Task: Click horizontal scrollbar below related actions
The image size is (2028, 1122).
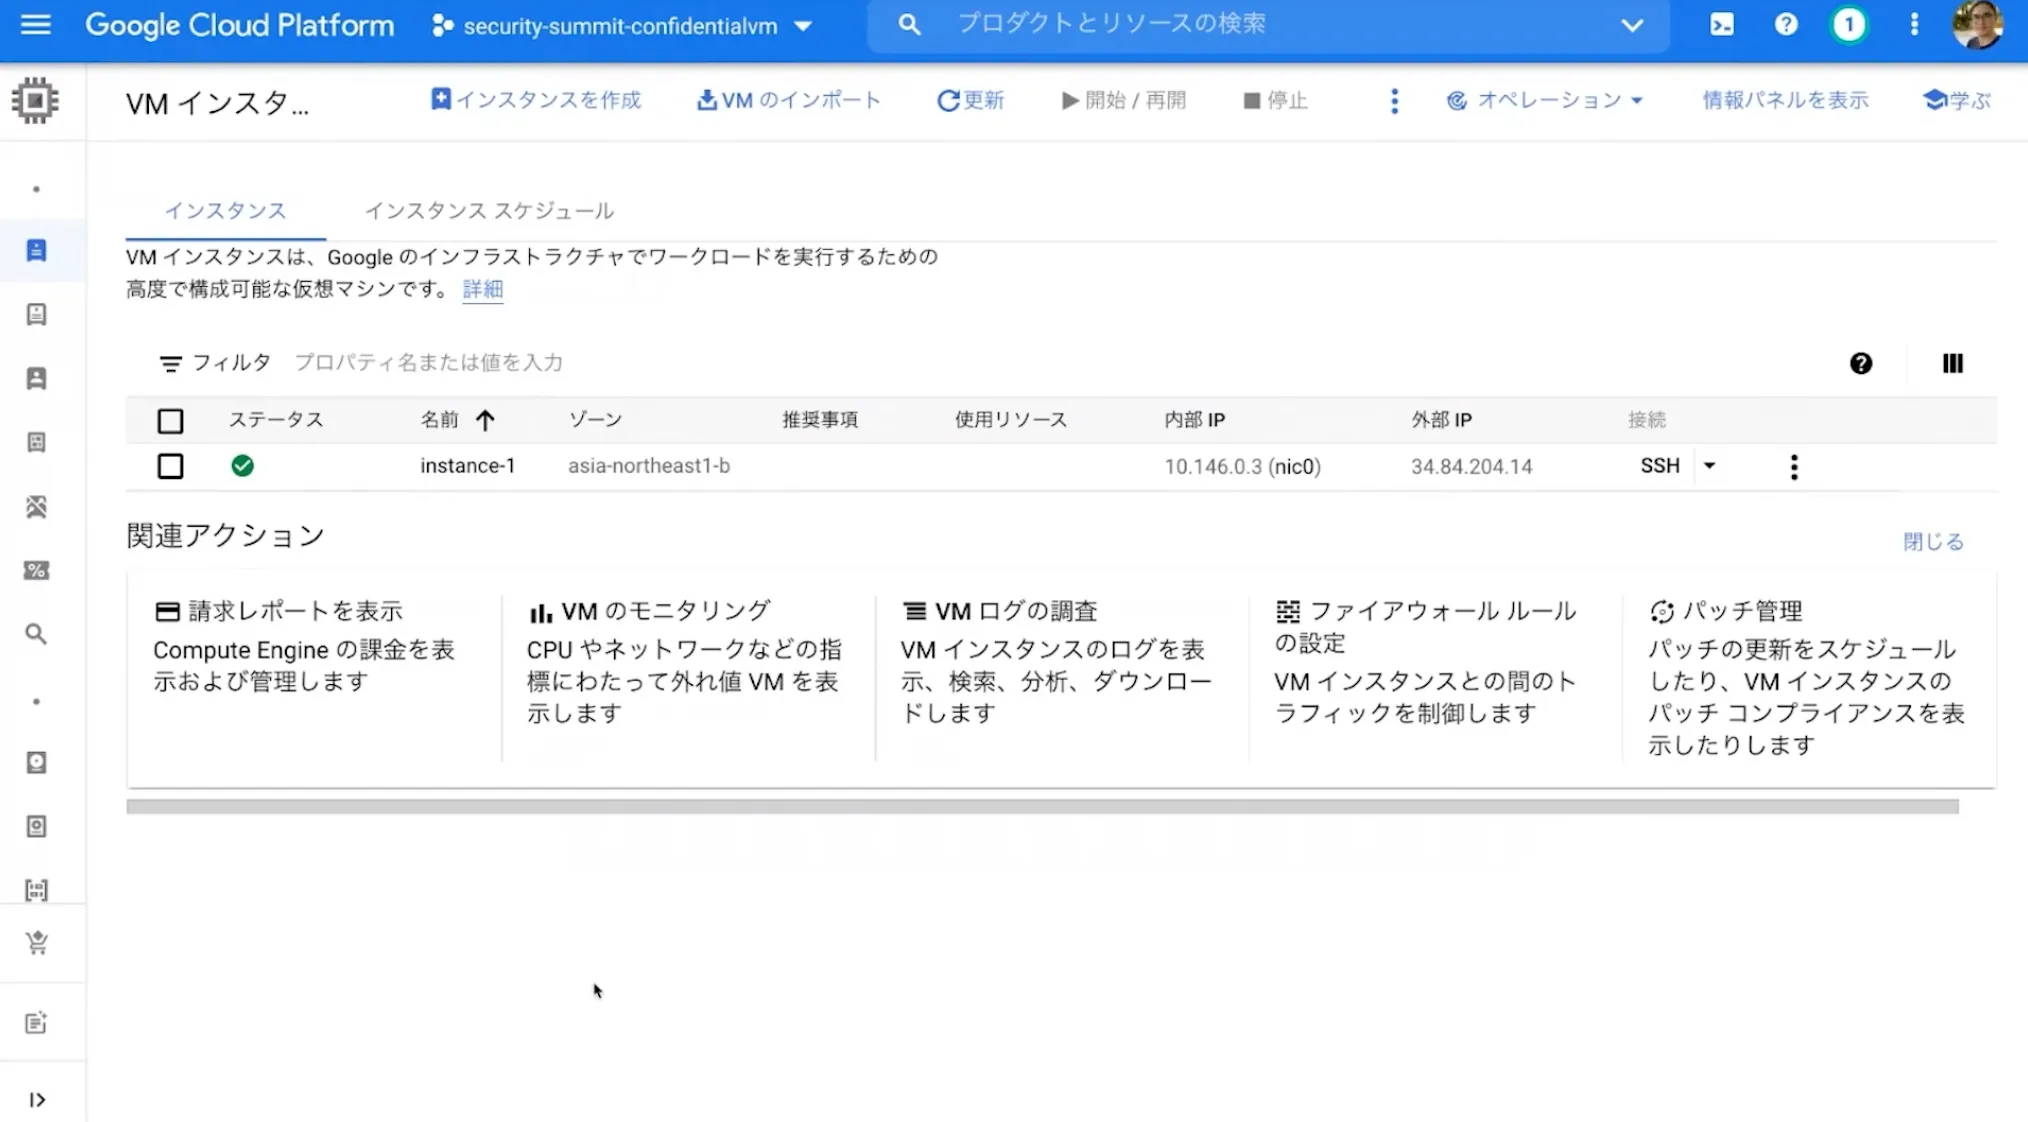Action: (x=1042, y=806)
